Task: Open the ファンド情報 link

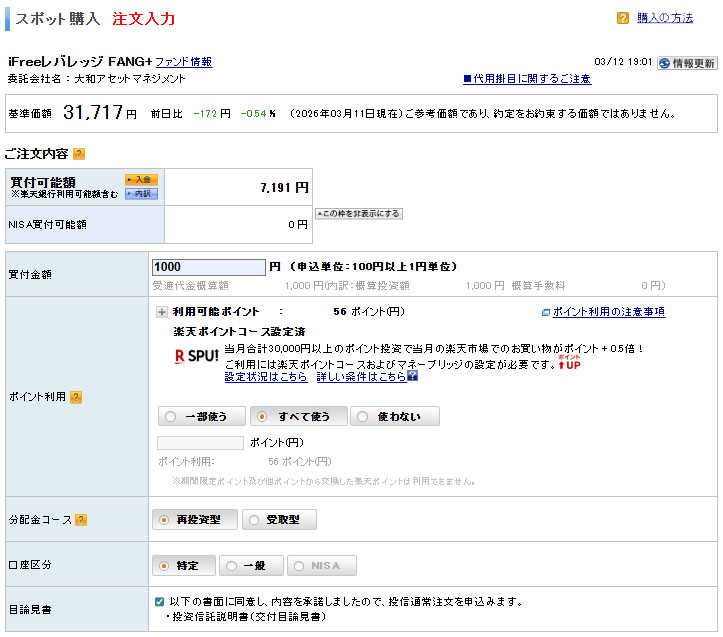Action: [x=183, y=62]
